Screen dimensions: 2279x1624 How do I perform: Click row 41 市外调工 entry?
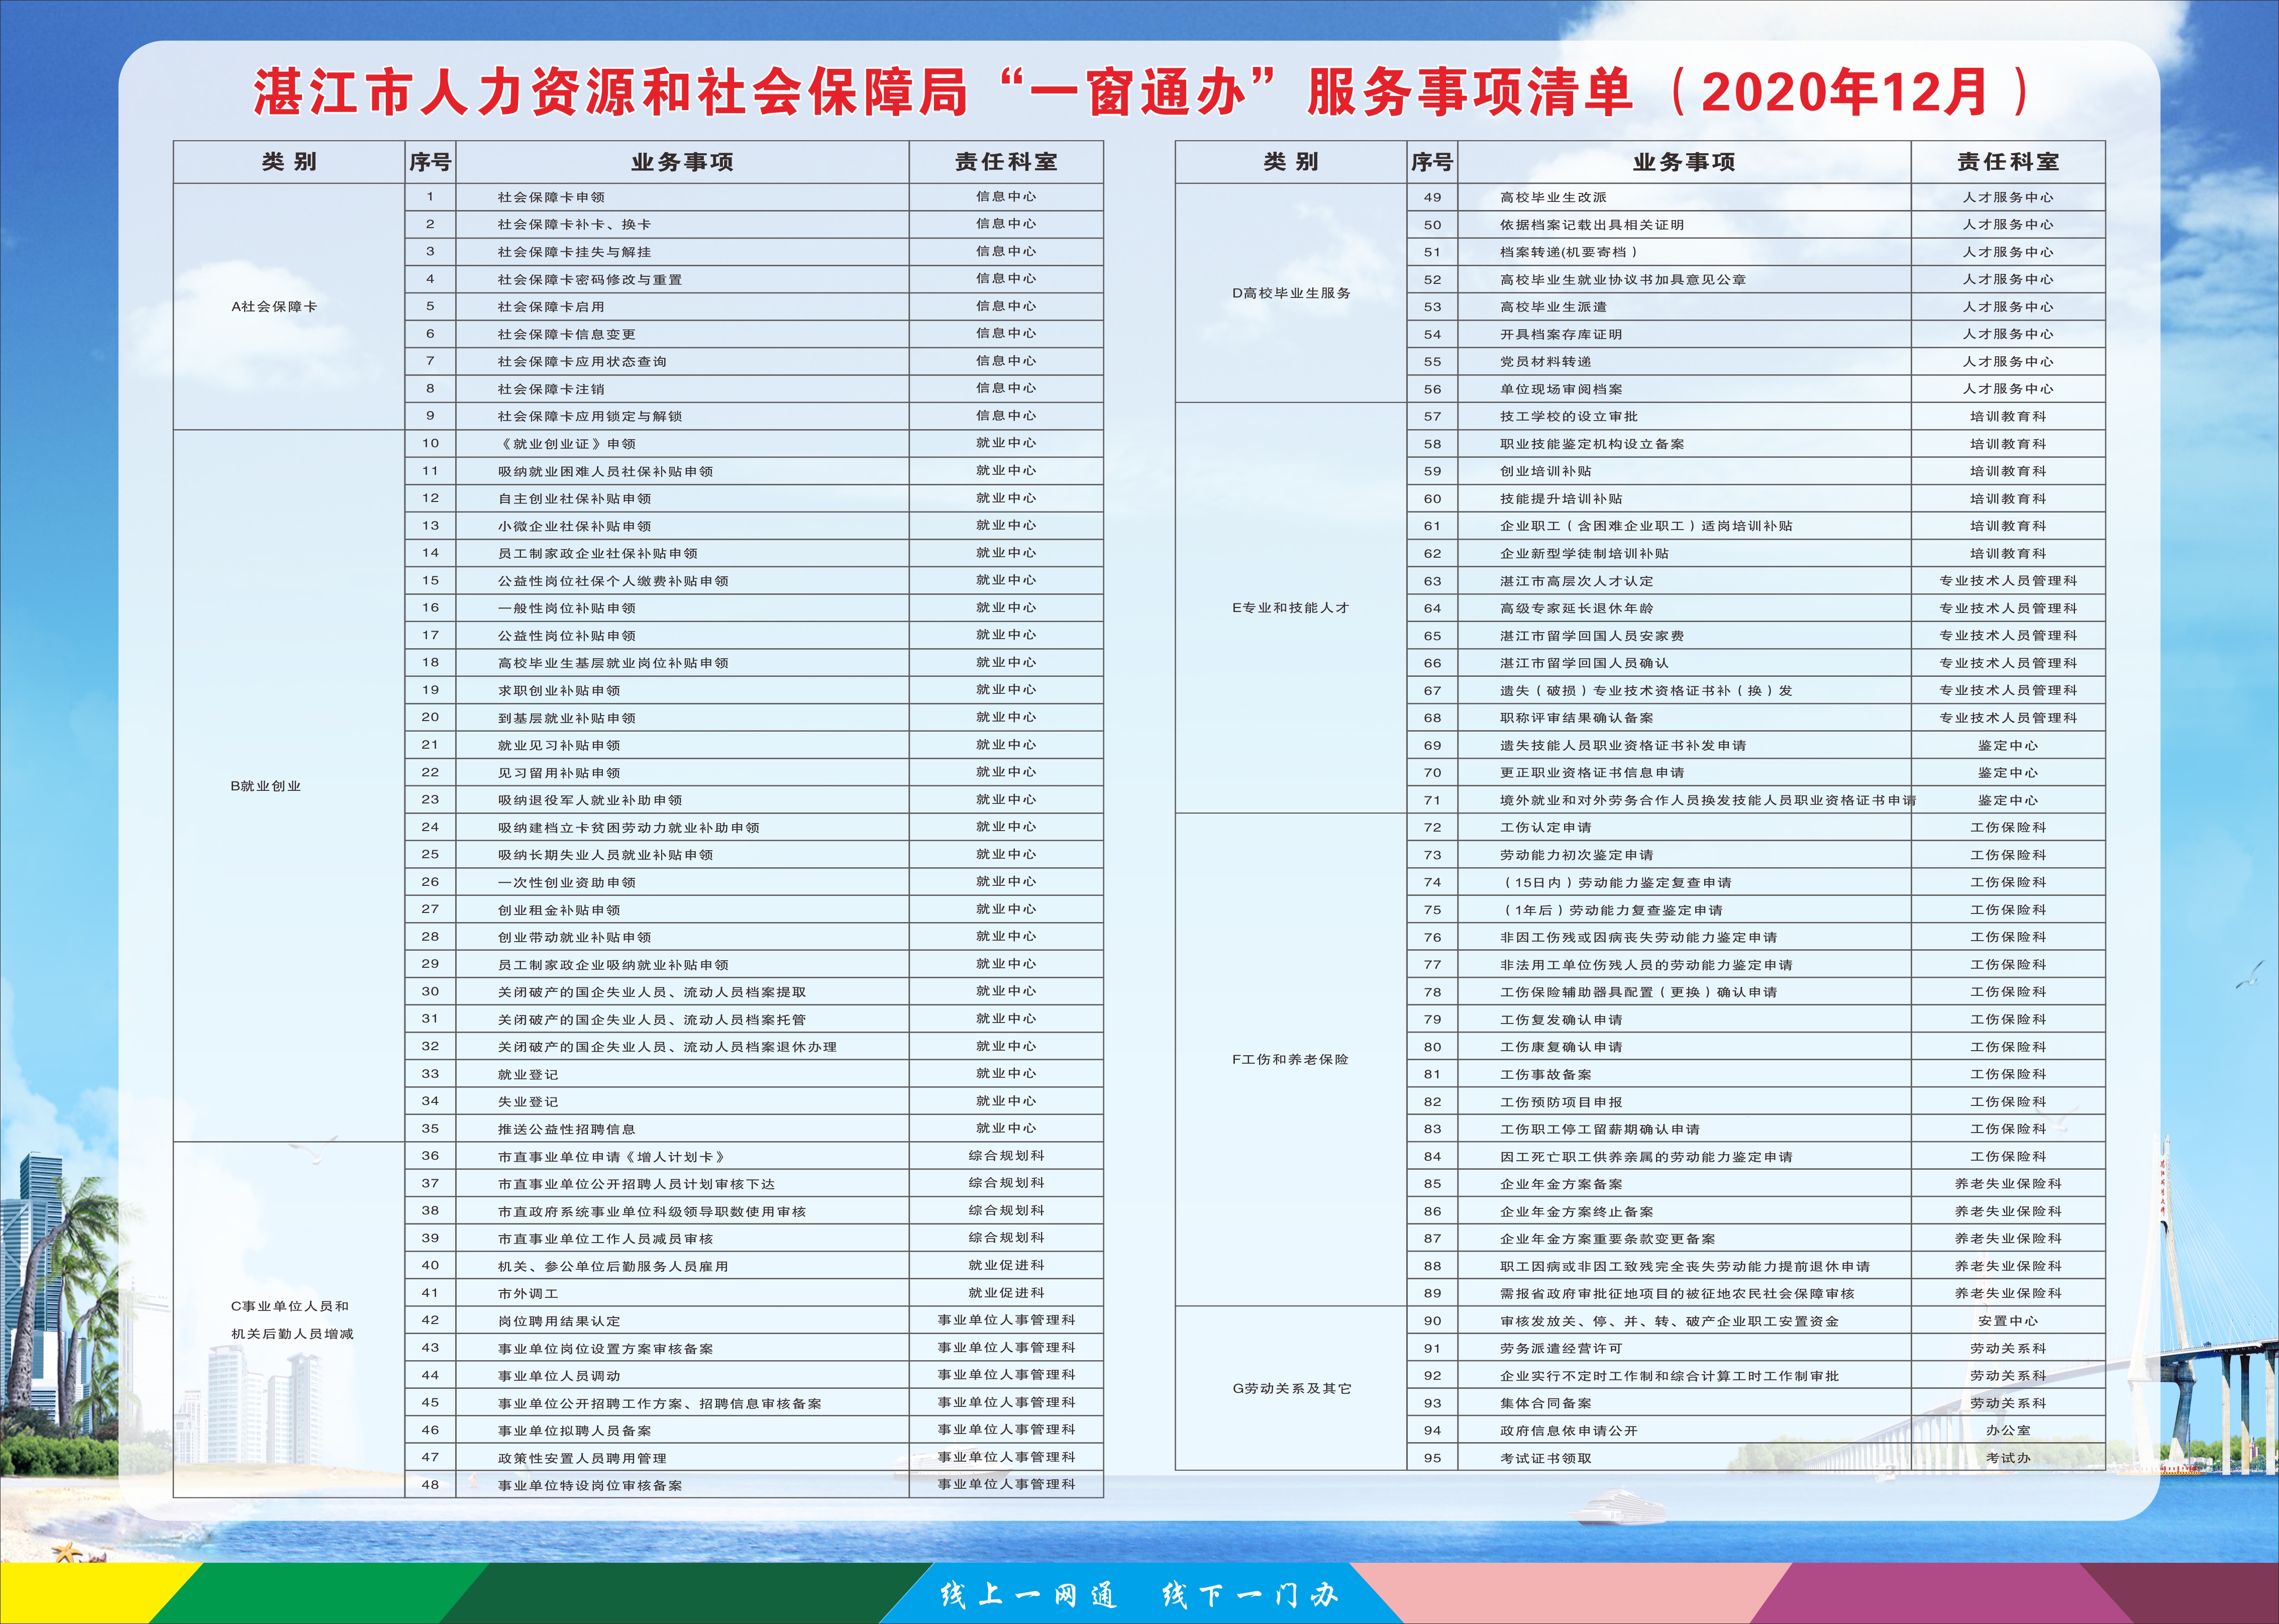pyautogui.click(x=528, y=1293)
